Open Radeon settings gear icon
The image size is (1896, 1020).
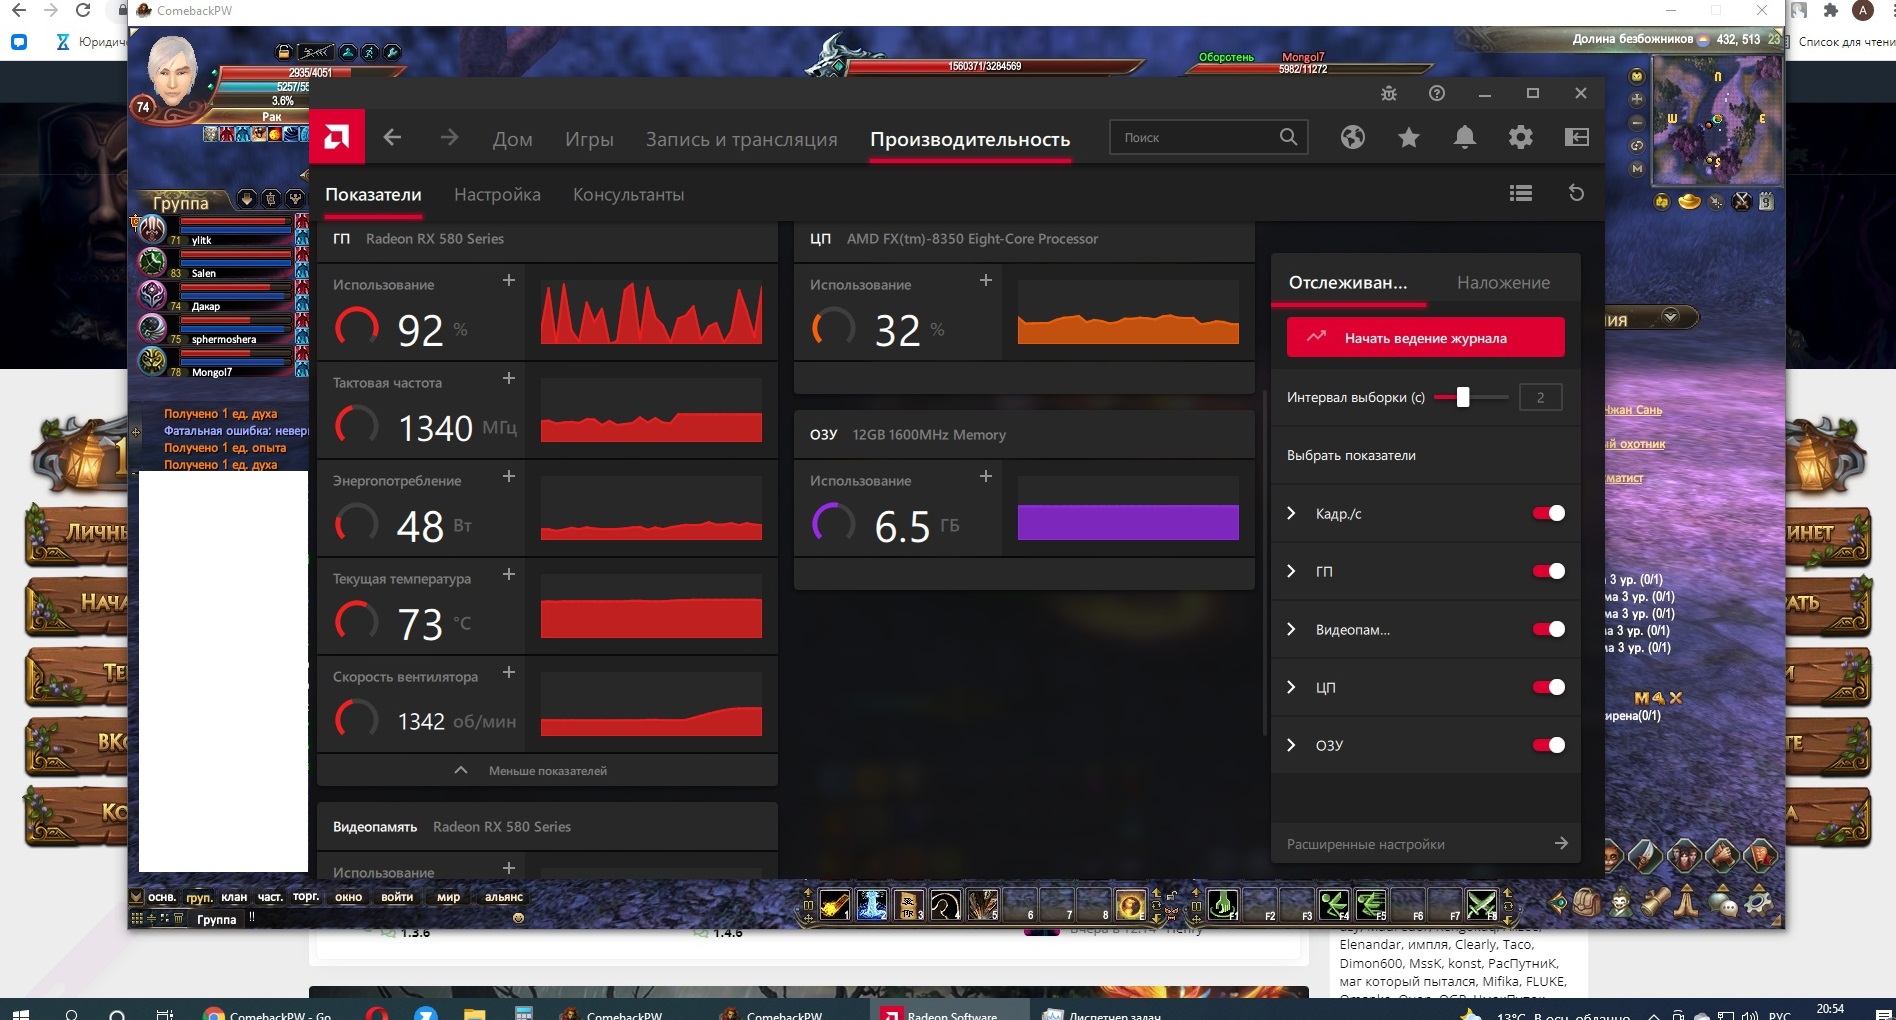pyautogui.click(x=1521, y=138)
